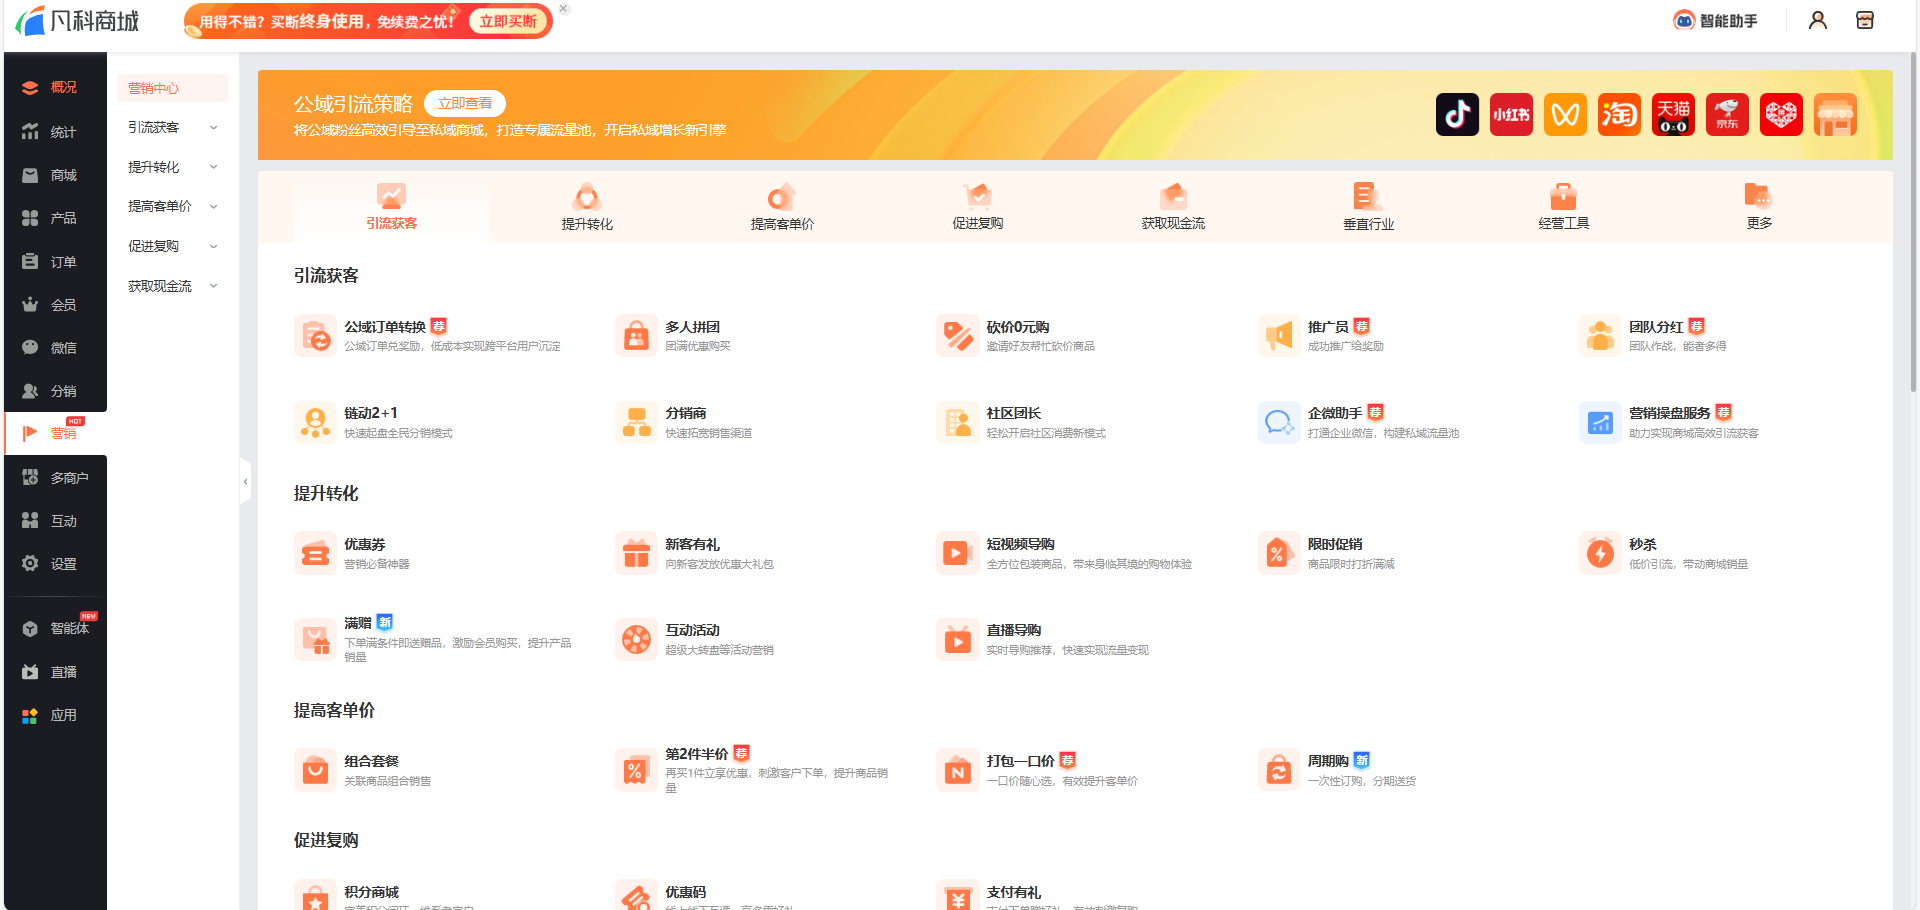Switch to 提升转化 tab
The width and height of the screenshot is (1920, 910).
[587, 207]
